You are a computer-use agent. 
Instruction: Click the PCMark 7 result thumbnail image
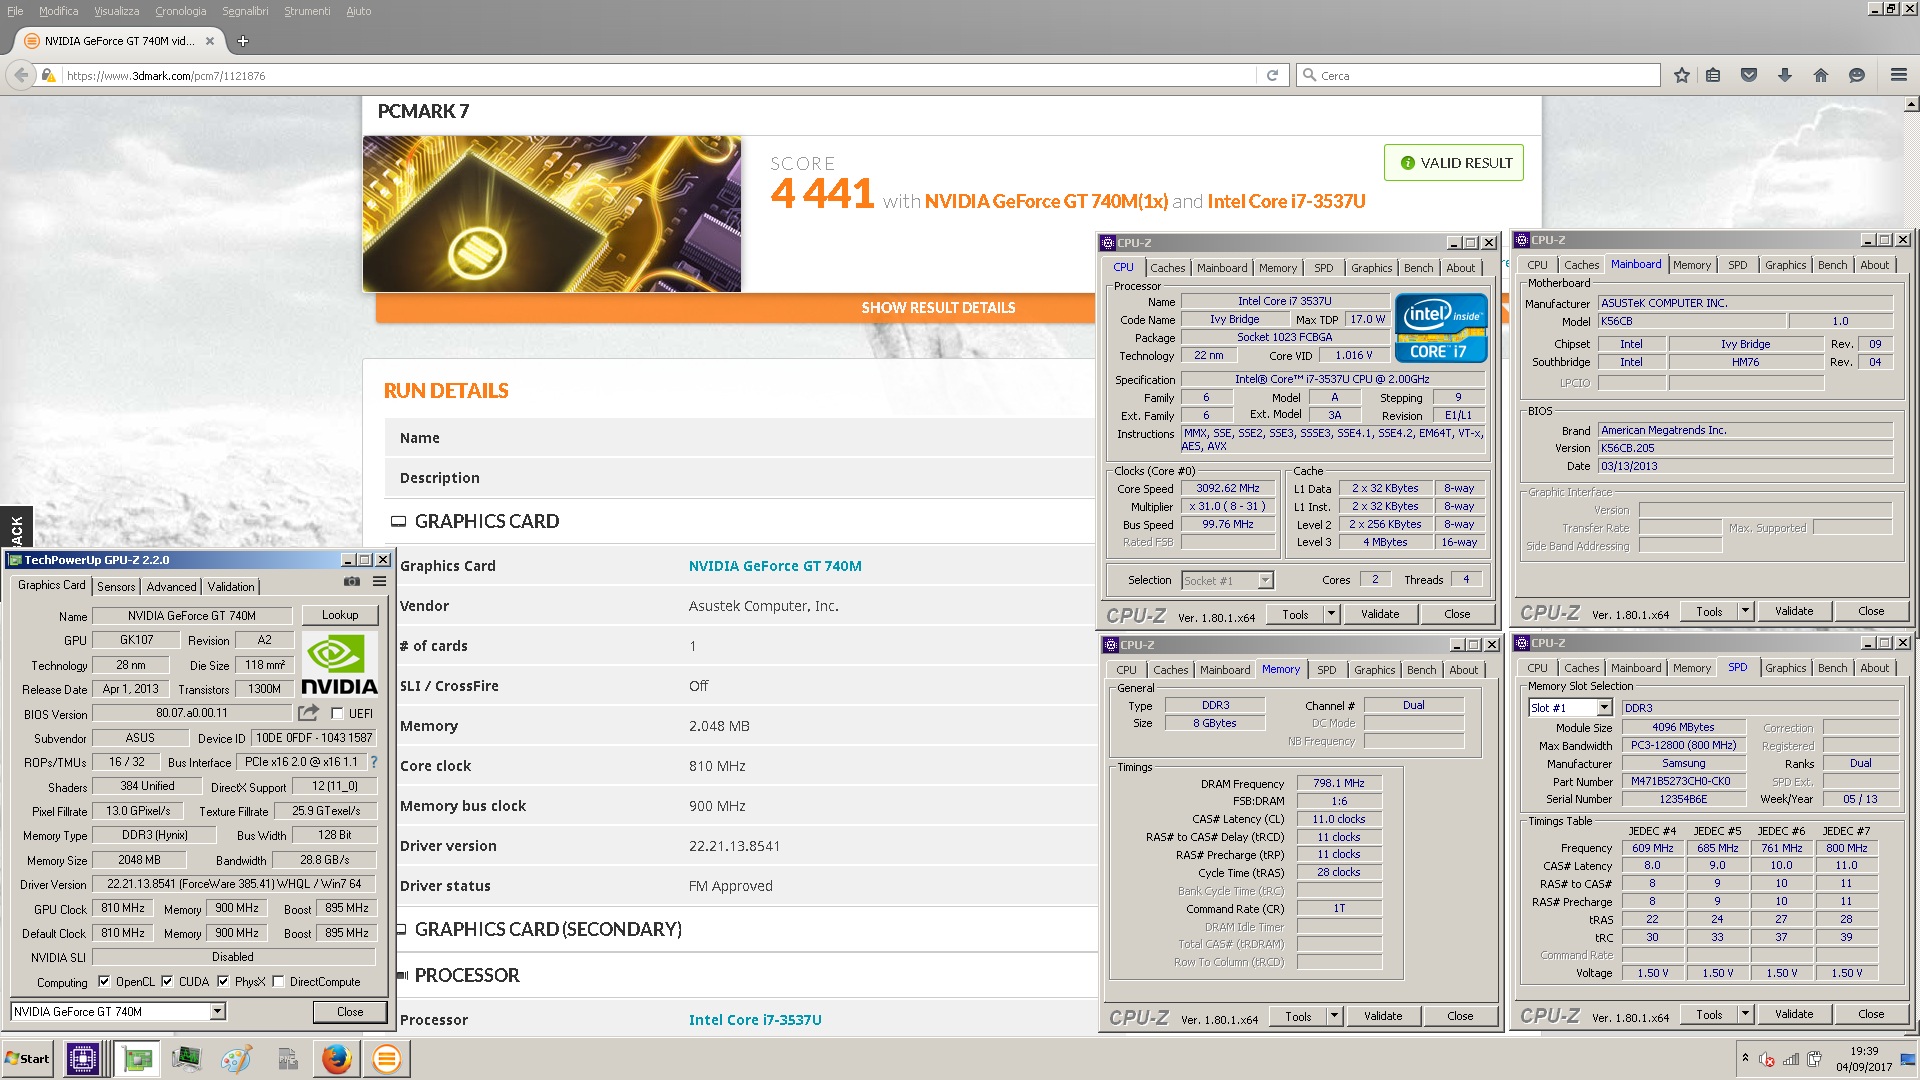coord(552,214)
